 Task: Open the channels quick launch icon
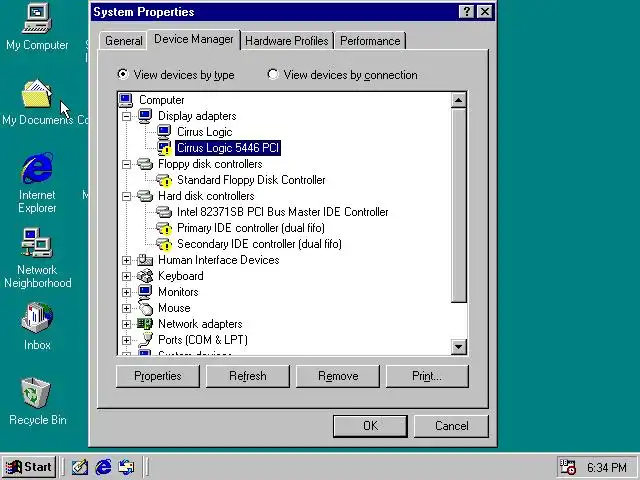point(126,467)
